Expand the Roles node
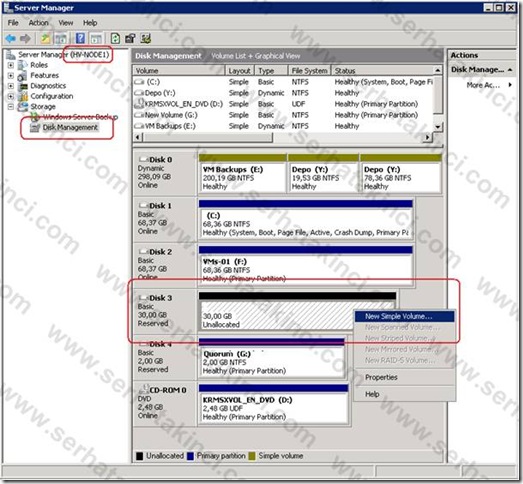 [x=11, y=65]
